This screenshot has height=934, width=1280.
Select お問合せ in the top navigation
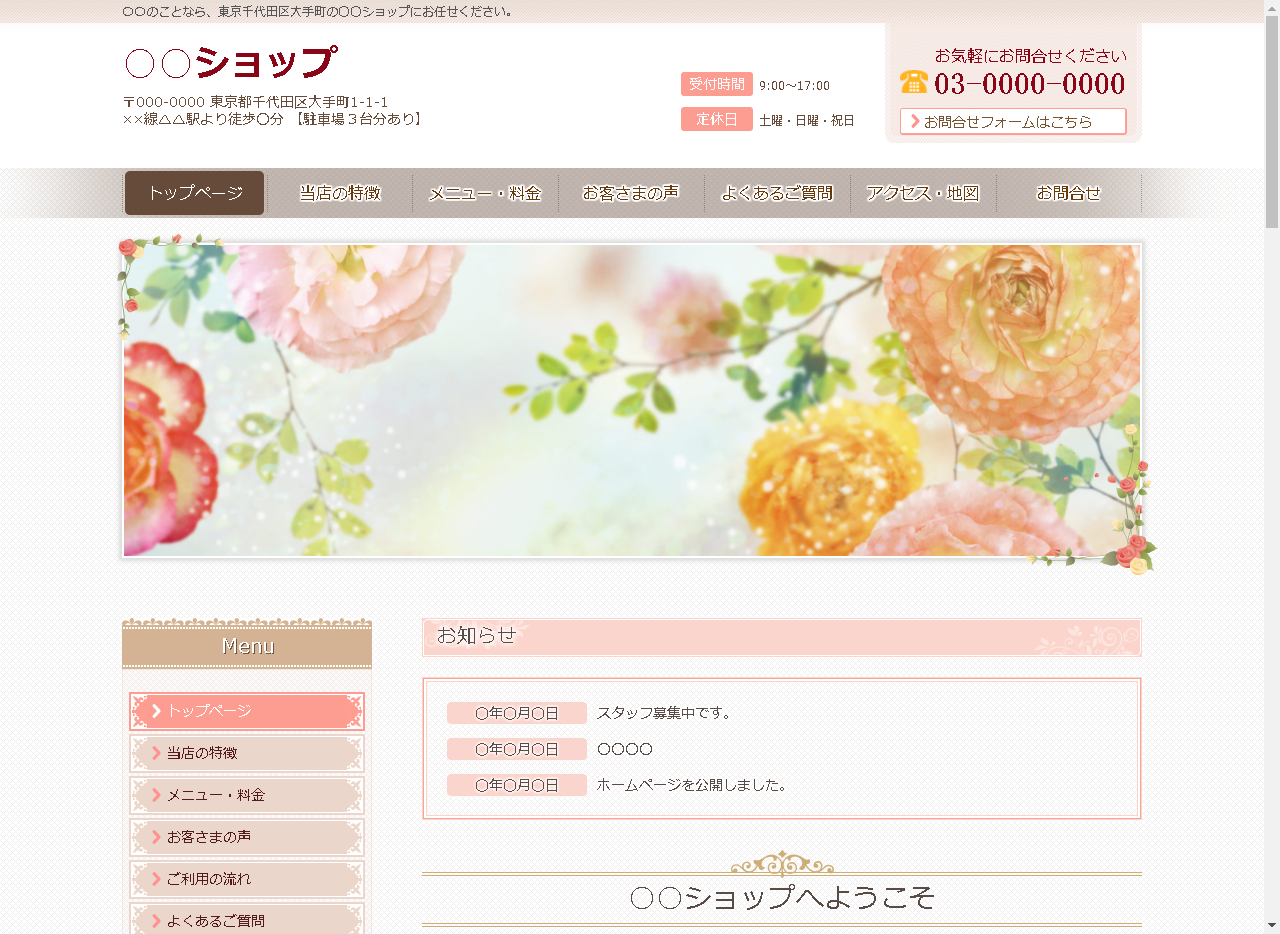(1068, 193)
